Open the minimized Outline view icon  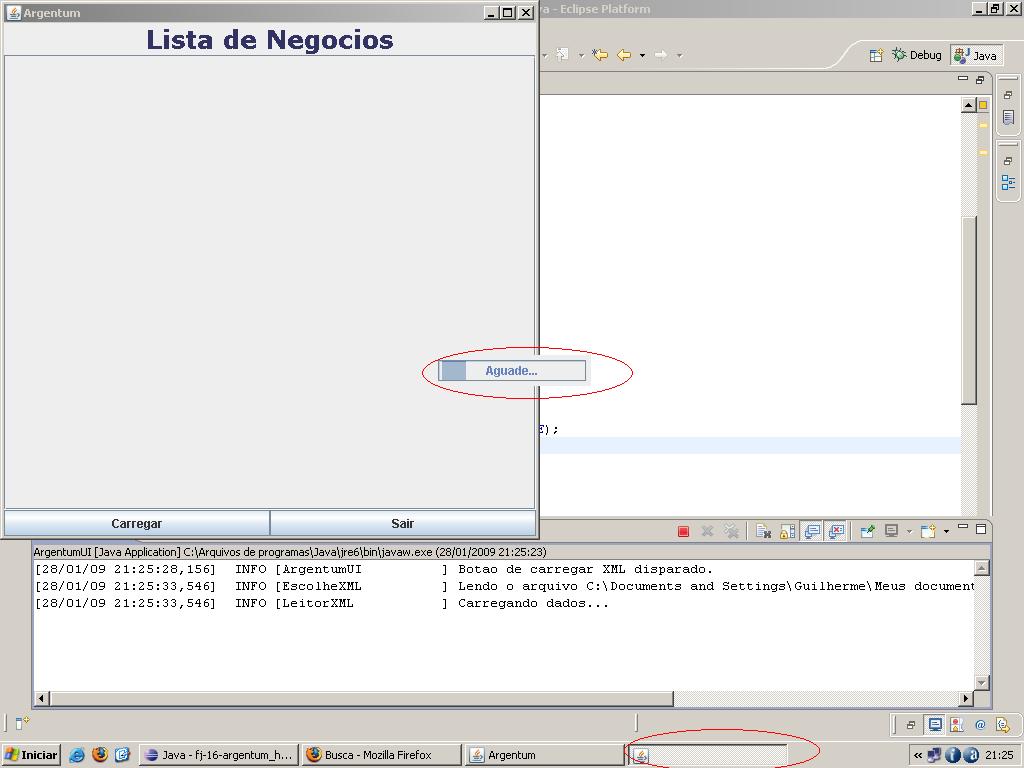pyautogui.click(x=1008, y=183)
